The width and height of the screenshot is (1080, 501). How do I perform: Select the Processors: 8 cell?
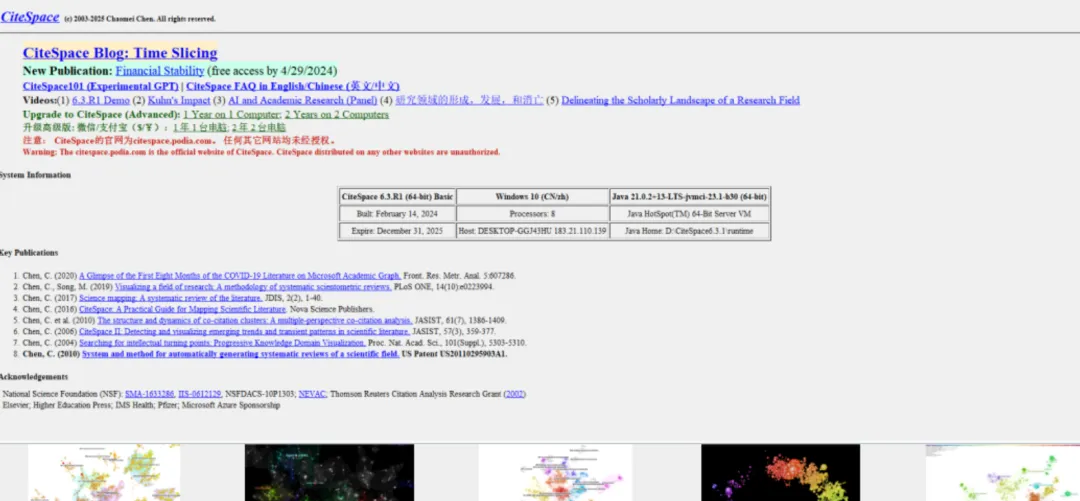pyautogui.click(x=532, y=214)
